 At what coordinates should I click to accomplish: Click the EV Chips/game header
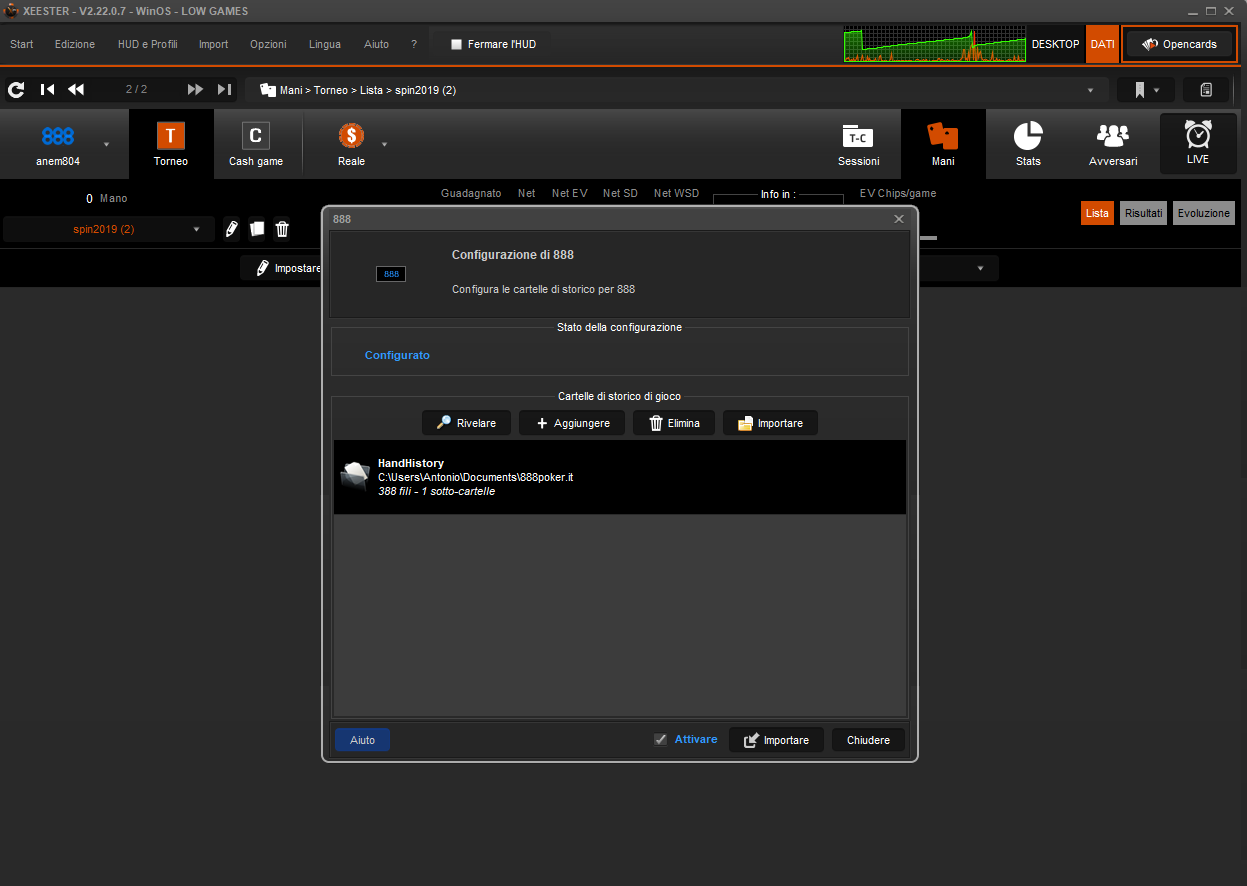898,193
